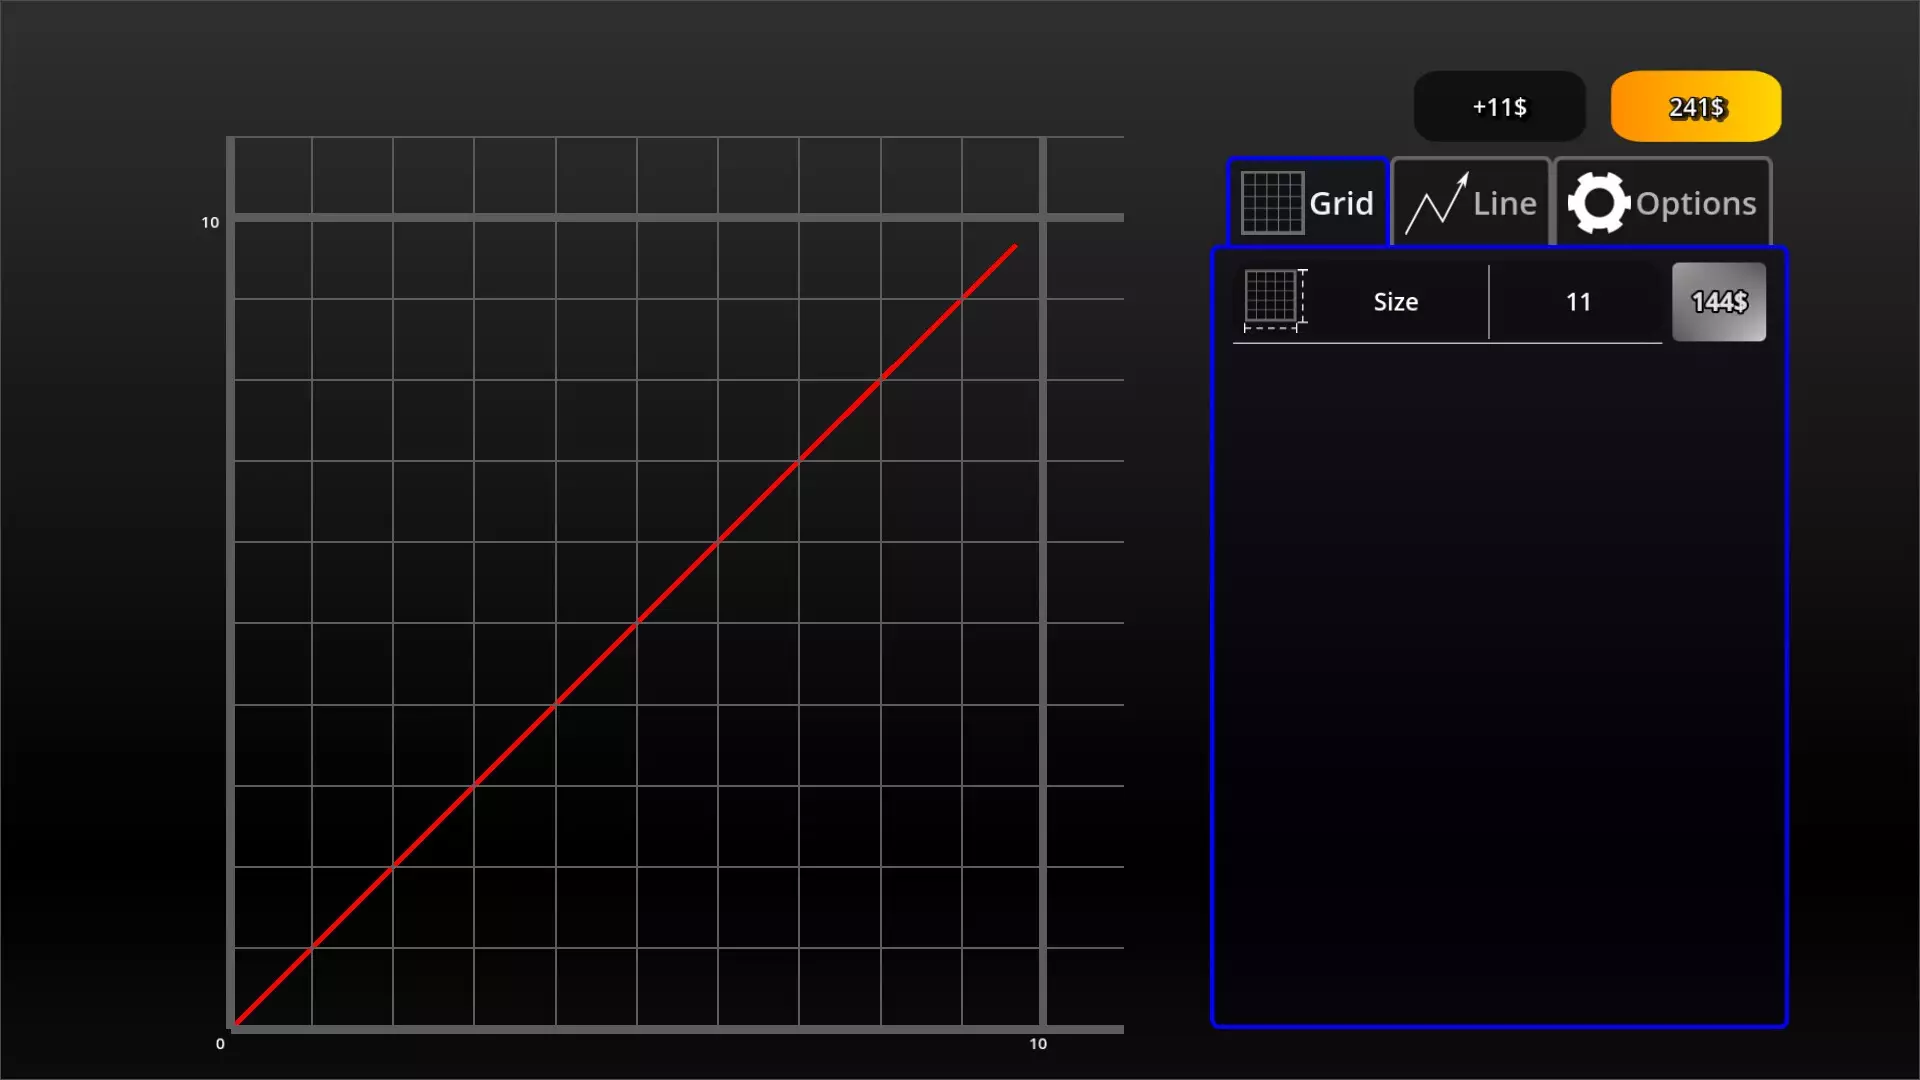Click the empty area of the Grid panel

pos(1498,680)
